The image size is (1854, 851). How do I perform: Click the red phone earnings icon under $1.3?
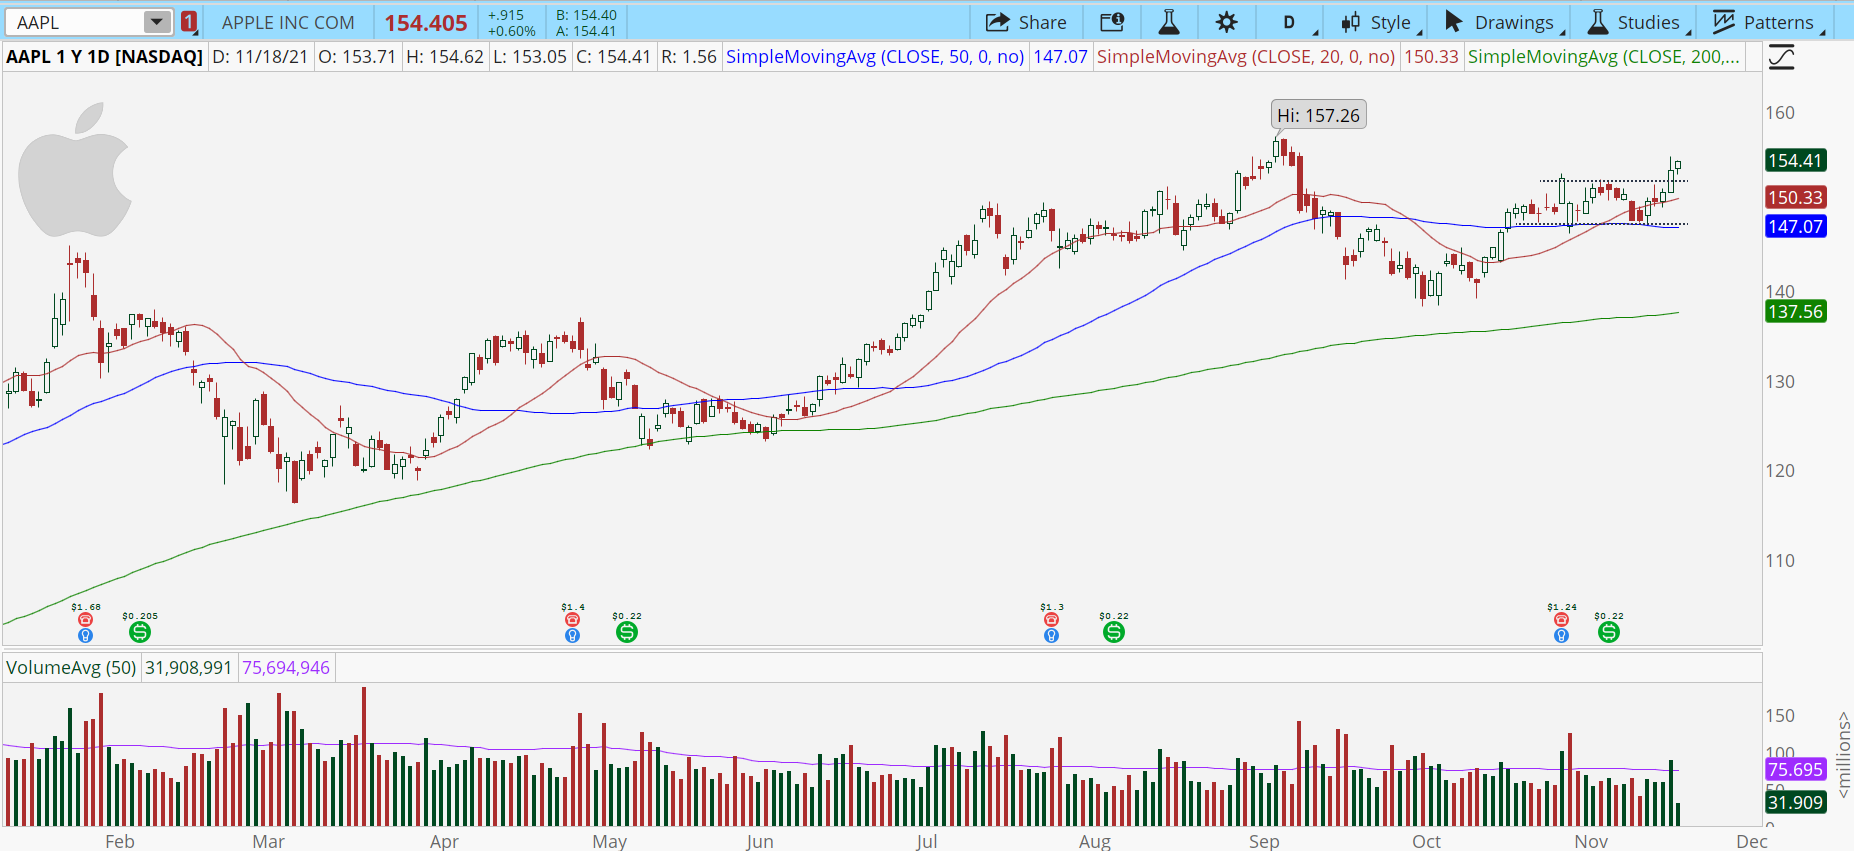point(1051,620)
